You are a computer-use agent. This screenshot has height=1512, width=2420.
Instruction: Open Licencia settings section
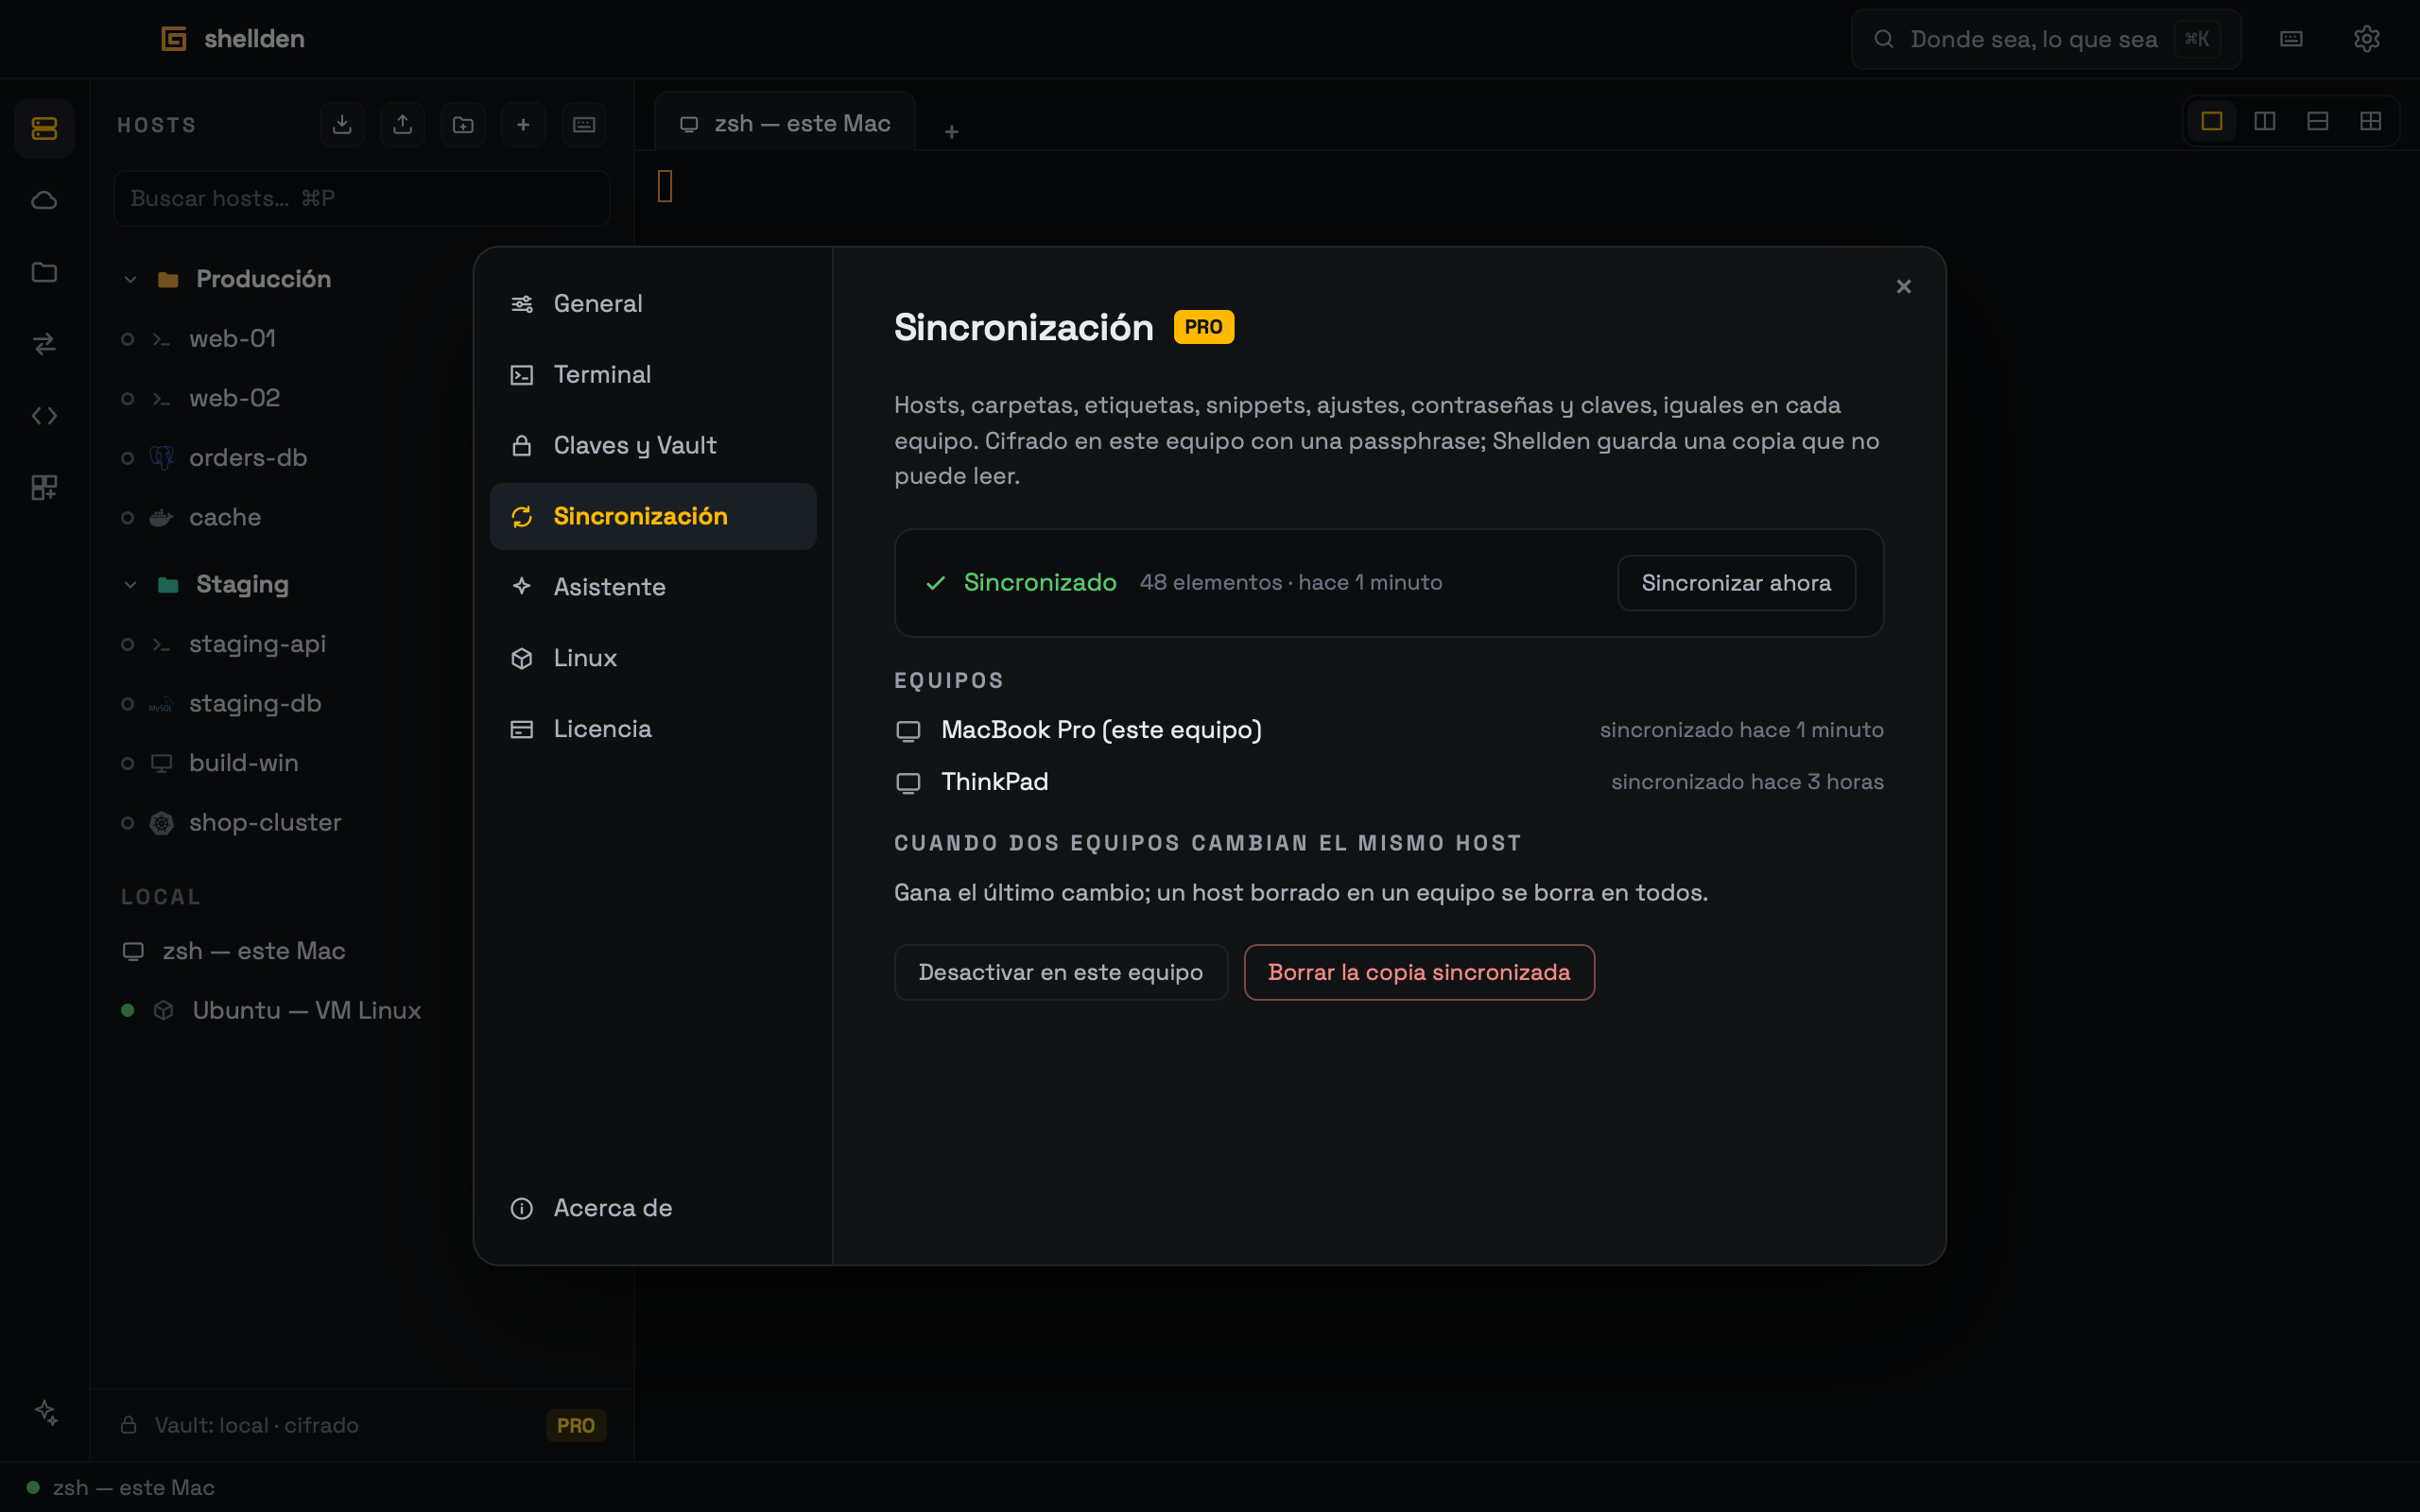click(x=653, y=729)
